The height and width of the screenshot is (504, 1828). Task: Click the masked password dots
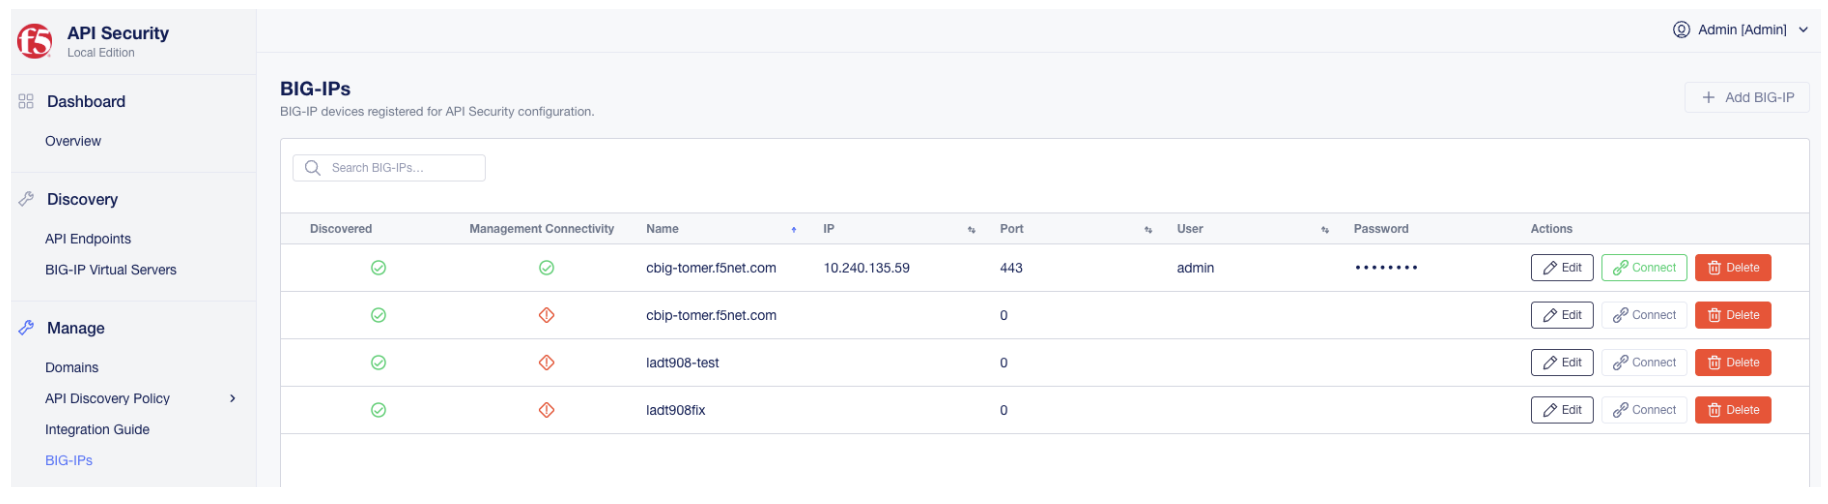(x=1386, y=268)
